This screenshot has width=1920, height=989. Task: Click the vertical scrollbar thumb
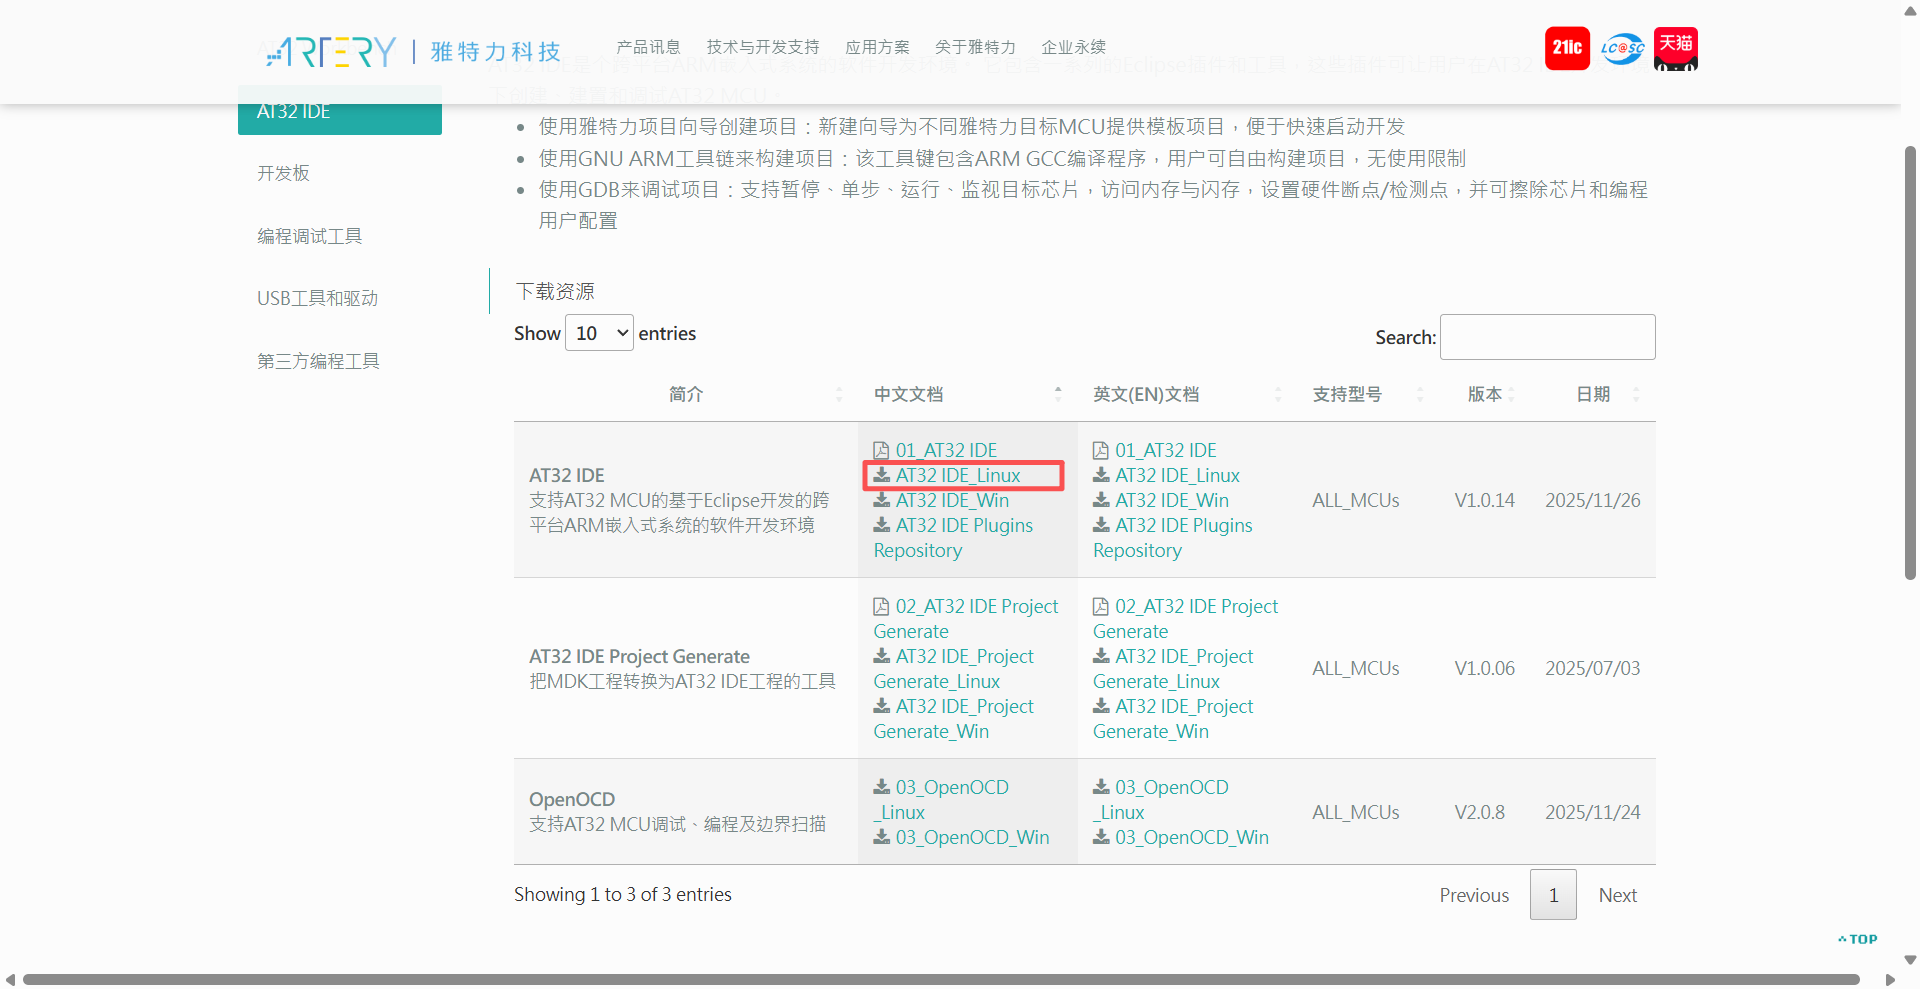[x=1910, y=362]
